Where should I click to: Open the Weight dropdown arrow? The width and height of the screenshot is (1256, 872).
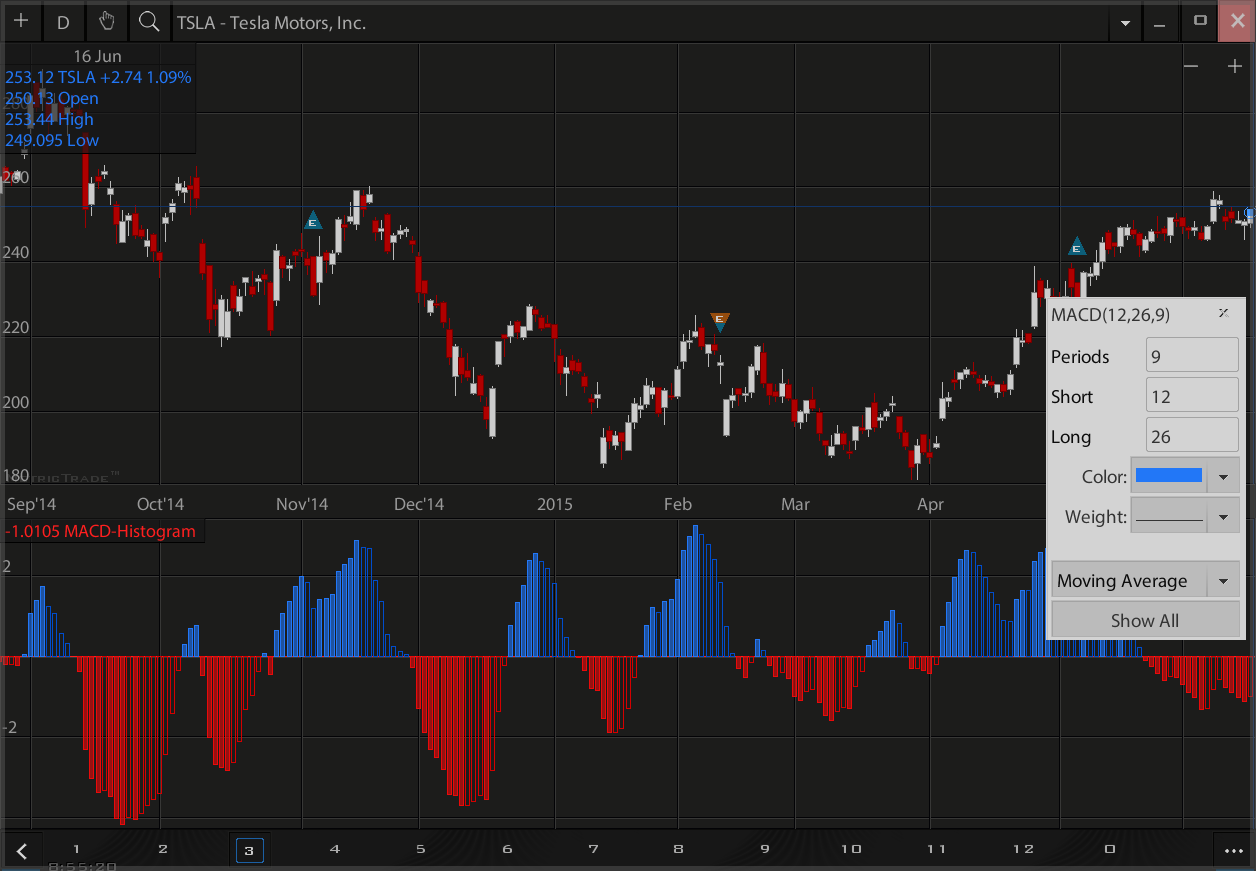pyautogui.click(x=1223, y=517)
